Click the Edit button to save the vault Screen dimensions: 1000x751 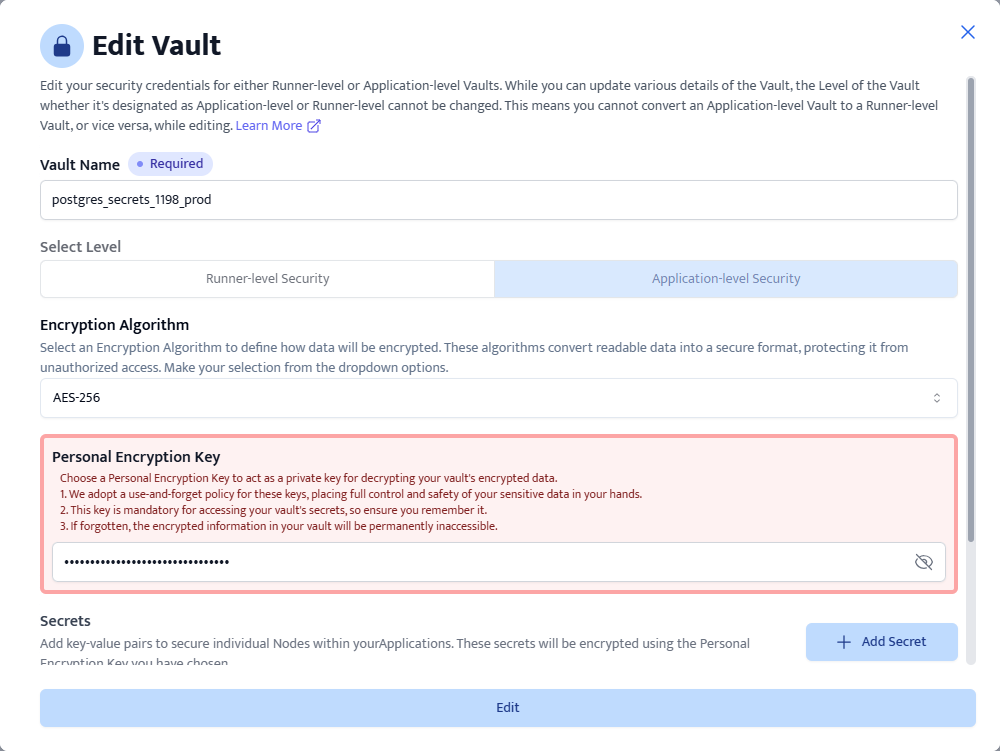click(507, 708)
